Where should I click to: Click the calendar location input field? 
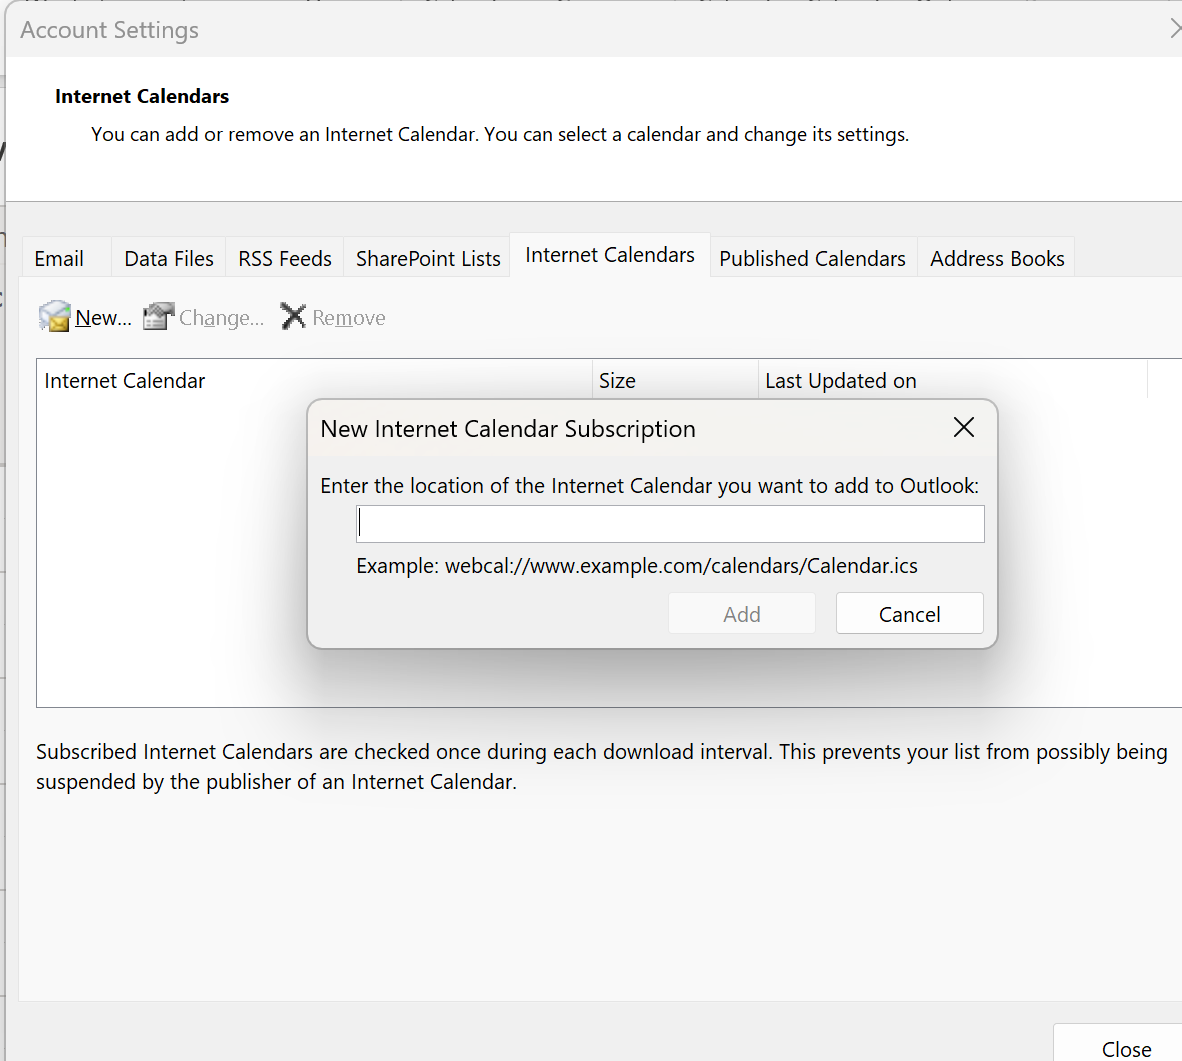(x=670, y=524)
